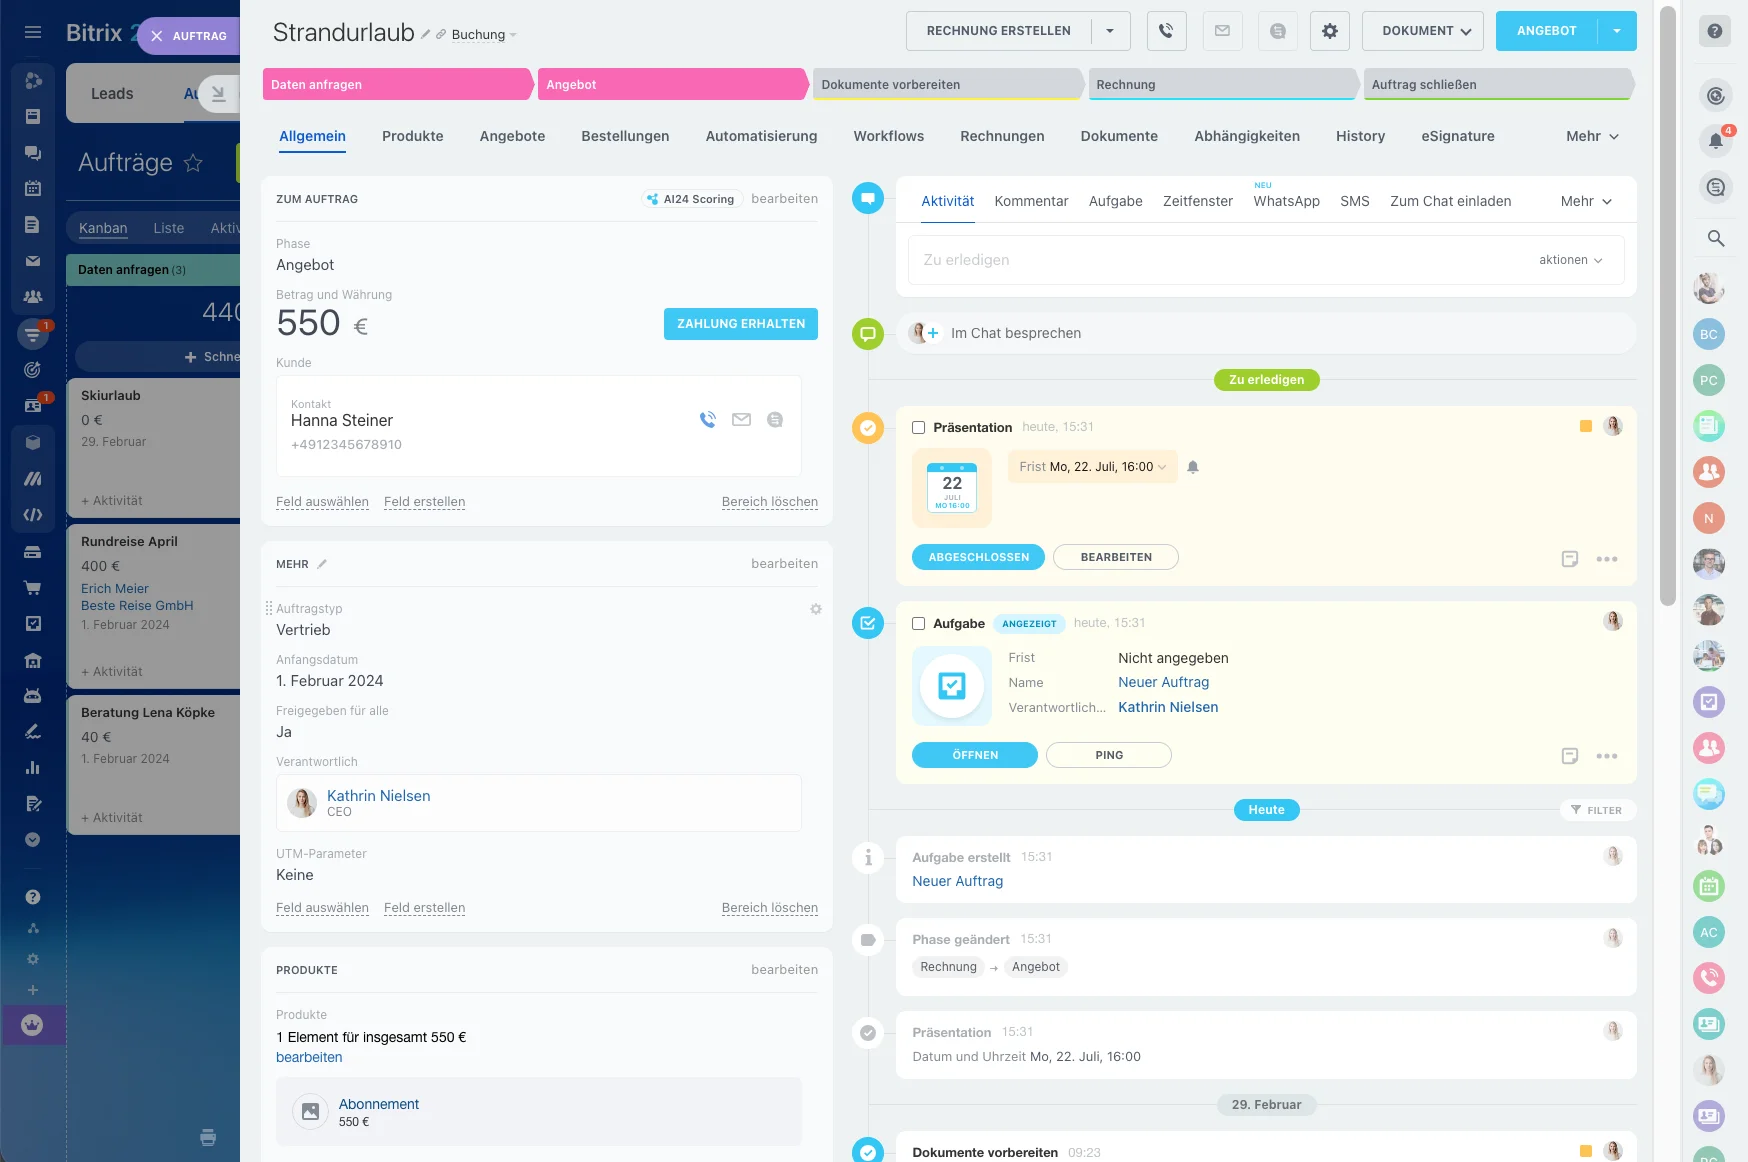Image resolution: width=1748 pixels, height=1162 pixels.
Task: Open the WhatsApp activity tab
Action: coord(1286,201)
